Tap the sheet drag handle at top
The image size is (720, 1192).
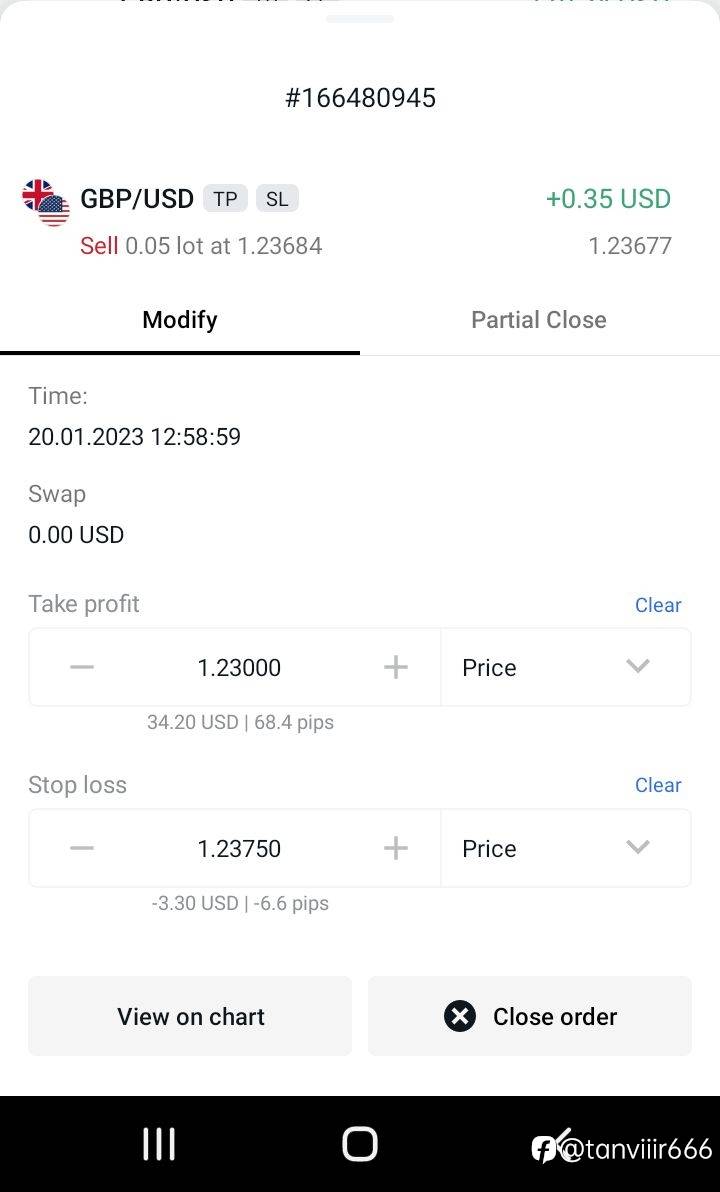360,19
